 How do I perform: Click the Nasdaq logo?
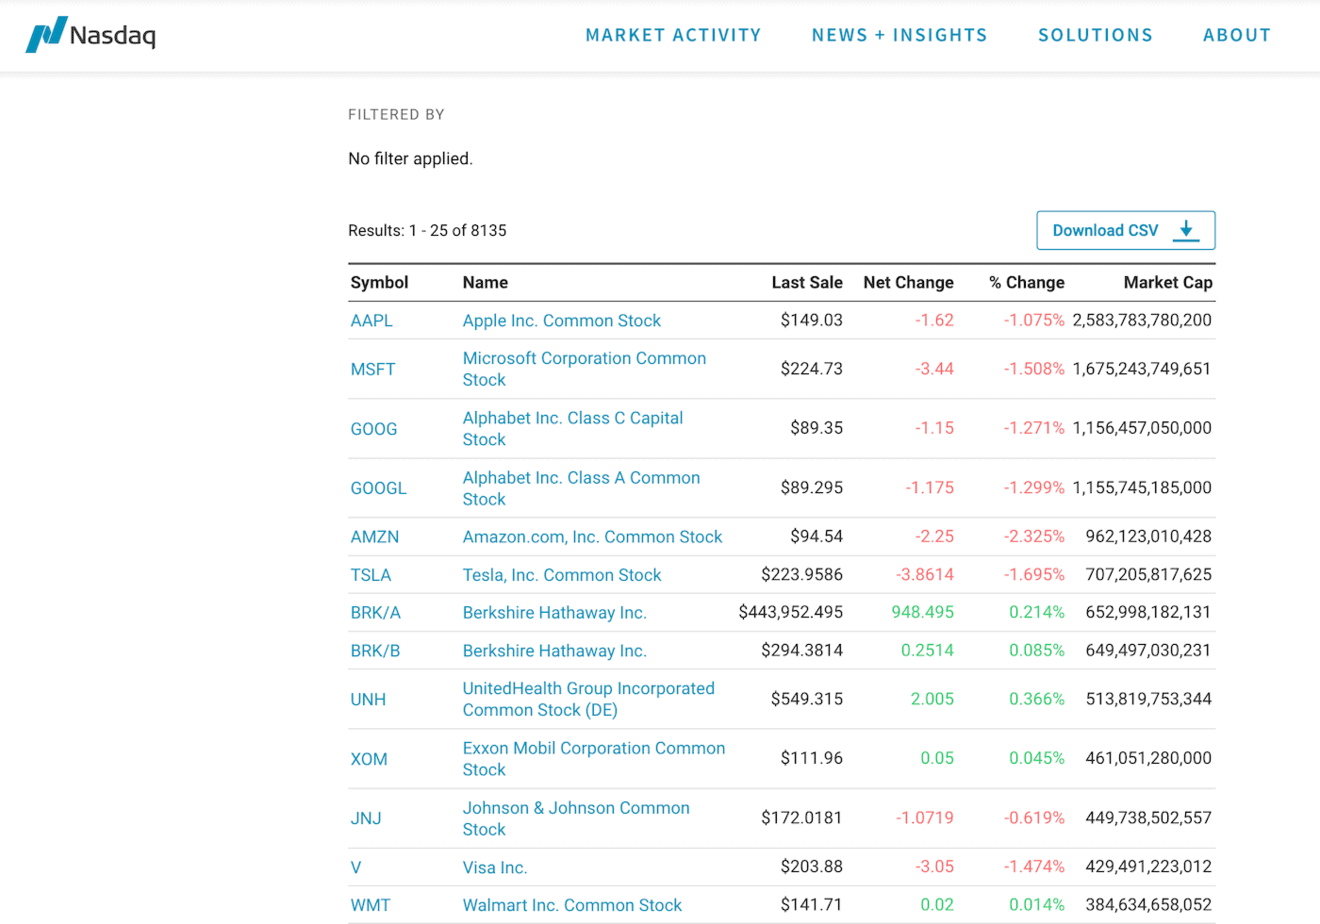tap(91, 35)
